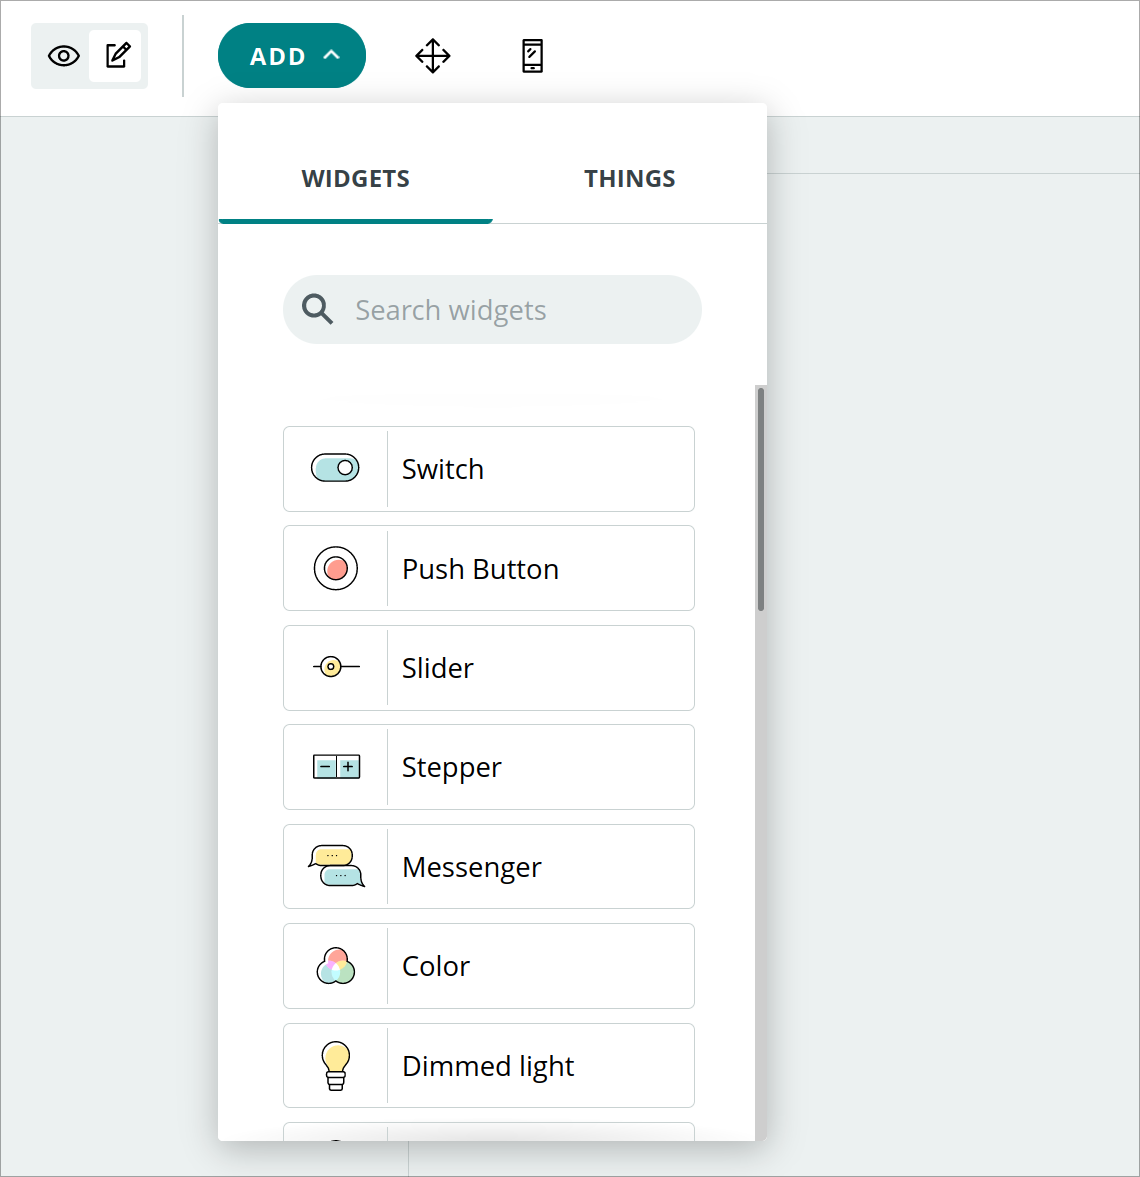Enable edit mode with the pencil icon

point(116,55)
